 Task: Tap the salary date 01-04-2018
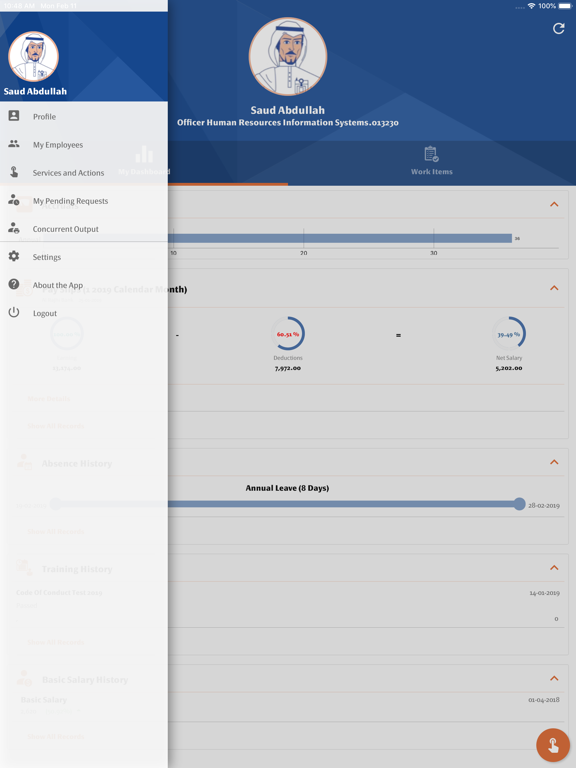point(544,700)
